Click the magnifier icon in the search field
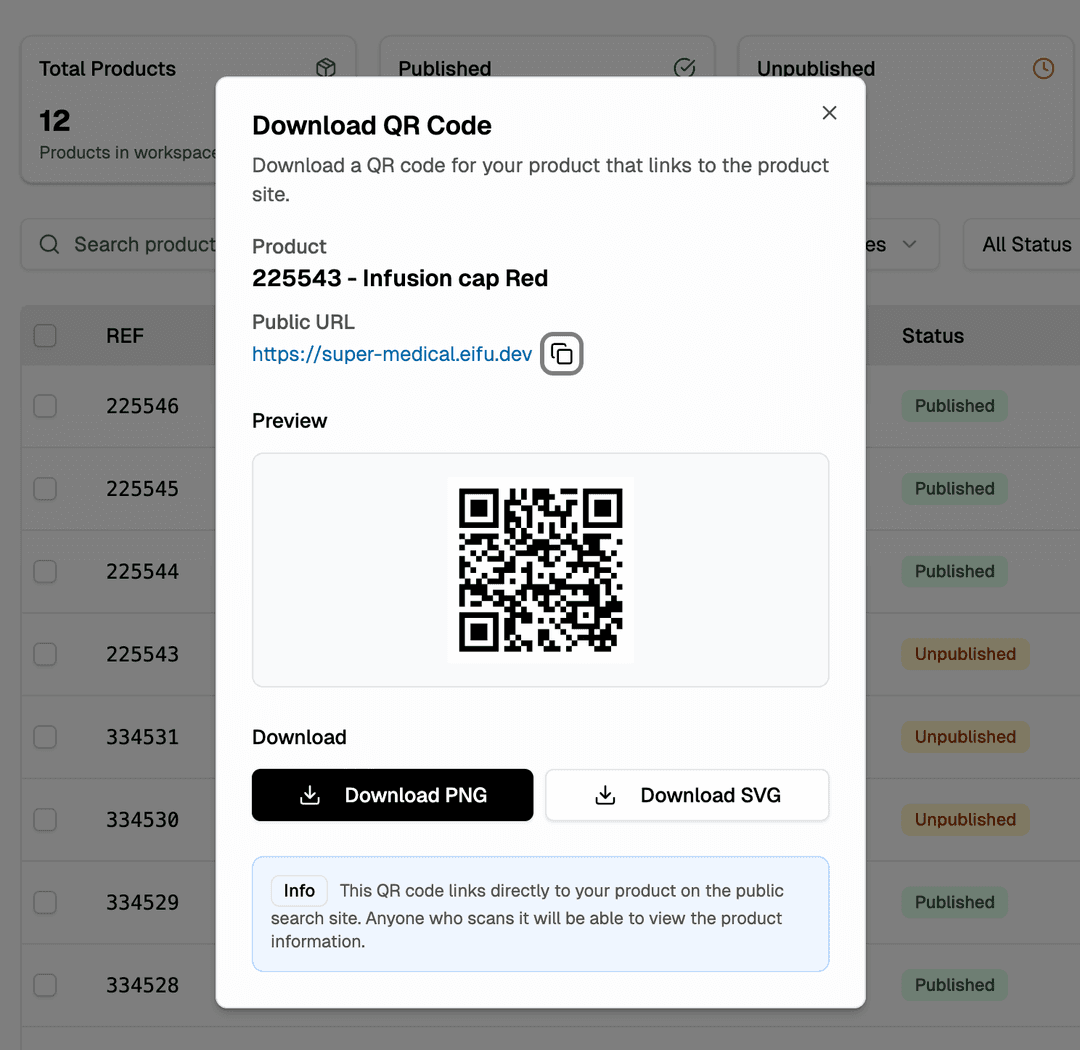This screenshot has height=1050, width=1080. point(48,244)
